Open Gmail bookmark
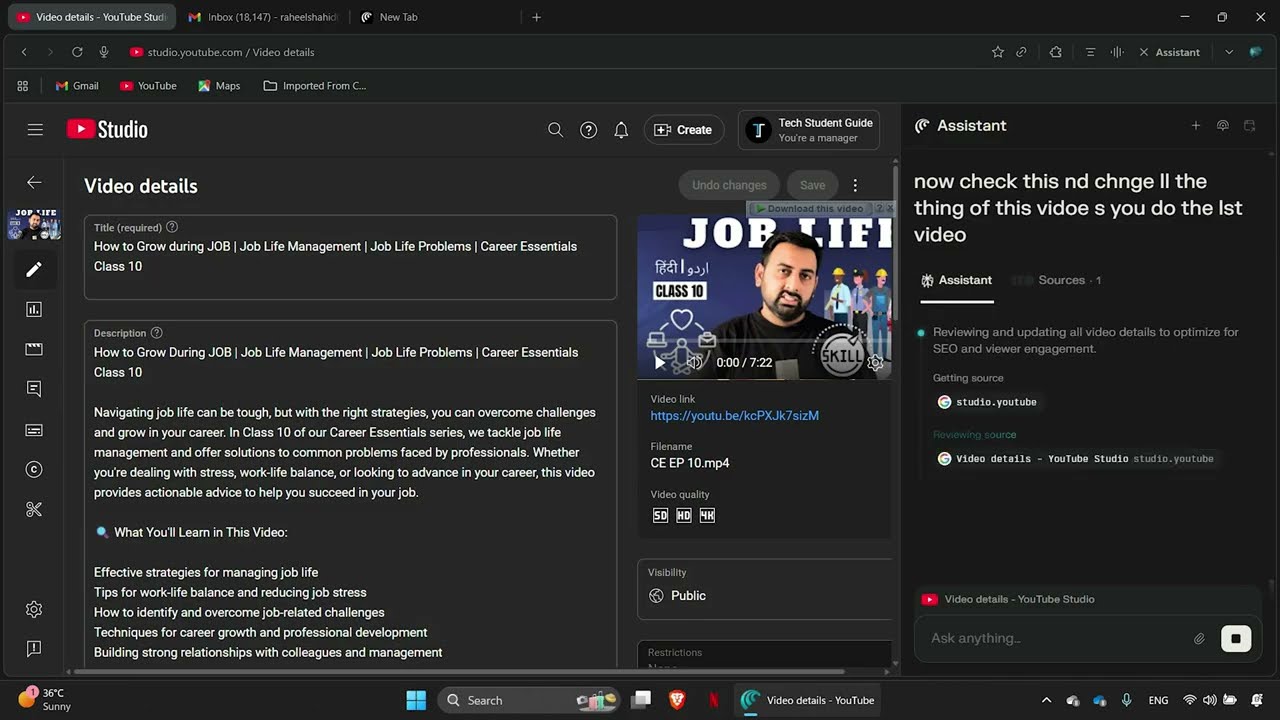The height and width of the screenshot is (720, 1280). point(77,86)
